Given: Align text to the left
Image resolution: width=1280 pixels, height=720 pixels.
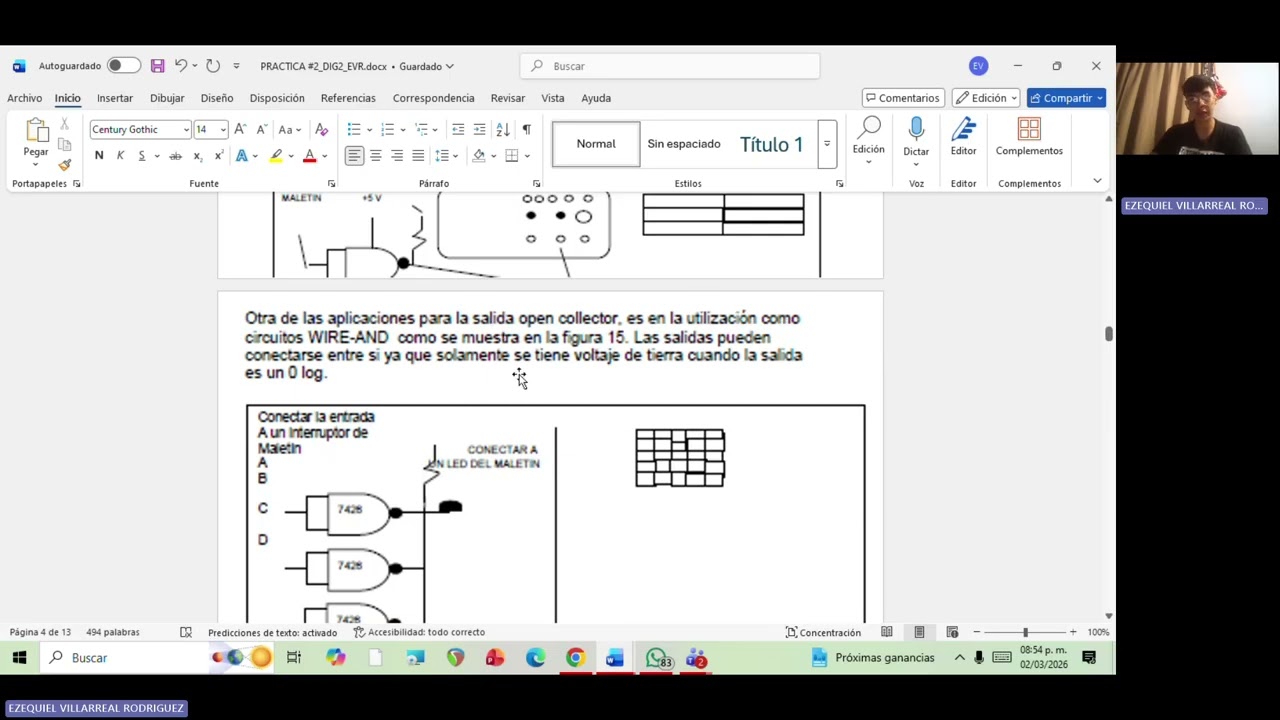Looking at the screenshot, I should pyautogui.click(x=354, y=156).
